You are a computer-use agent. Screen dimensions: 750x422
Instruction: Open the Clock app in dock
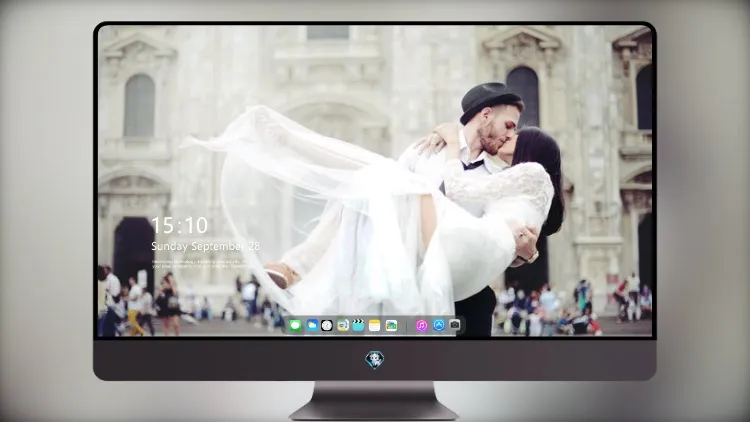pyautogui.click(x=327, y=326)
